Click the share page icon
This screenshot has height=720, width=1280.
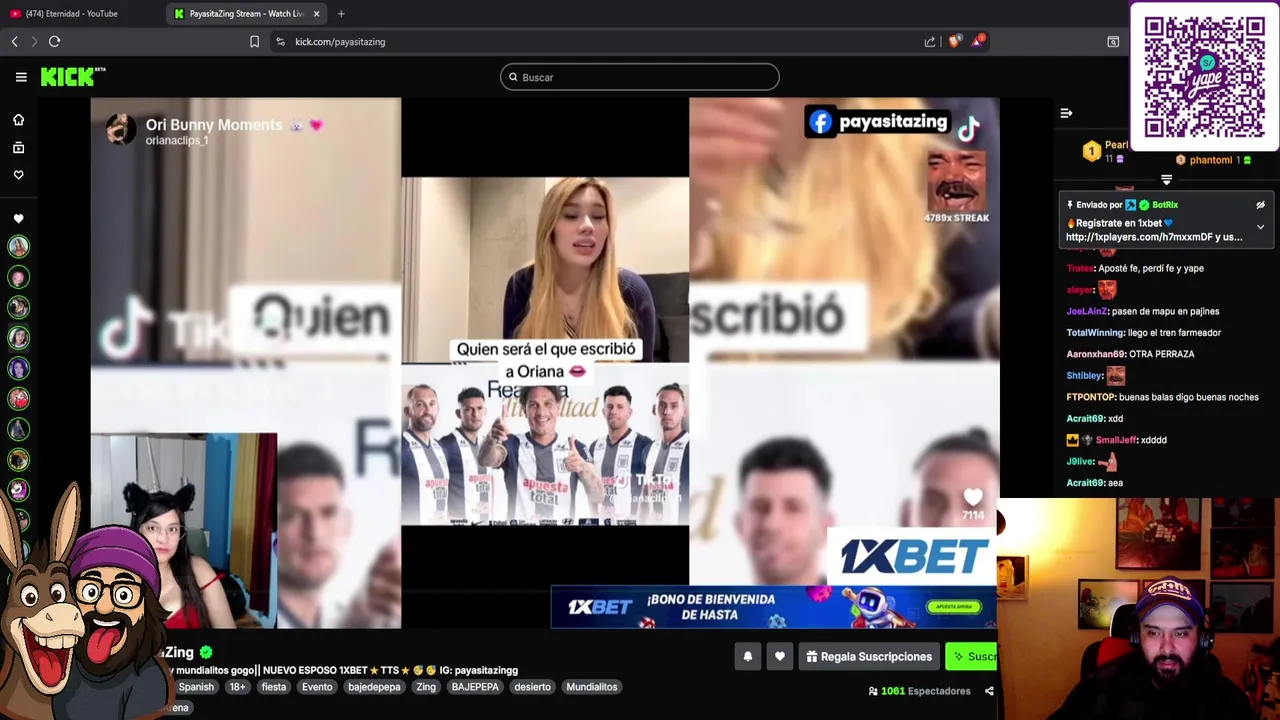pyautogui.click(x=930, y=41)
